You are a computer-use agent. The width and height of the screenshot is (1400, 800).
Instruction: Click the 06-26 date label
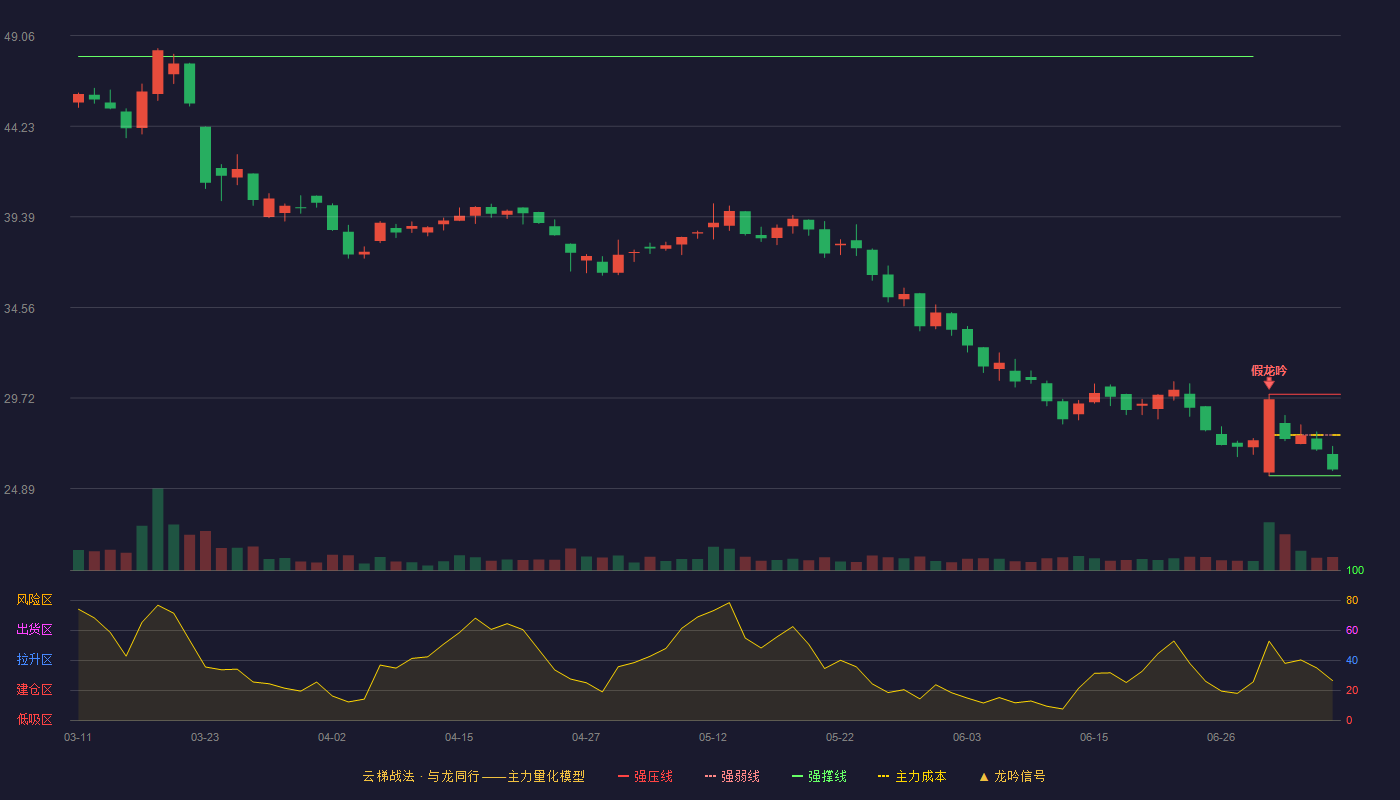1221,737
